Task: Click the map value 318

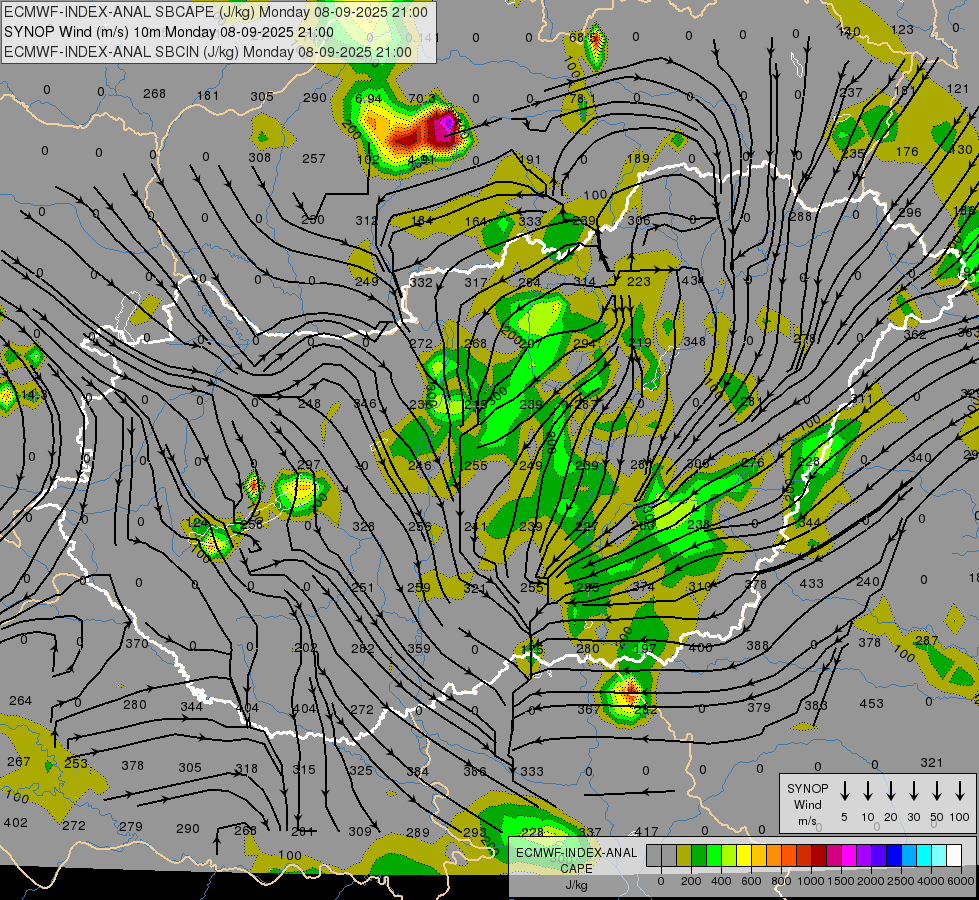Action: pyautogui.click(x=246, y=768)
